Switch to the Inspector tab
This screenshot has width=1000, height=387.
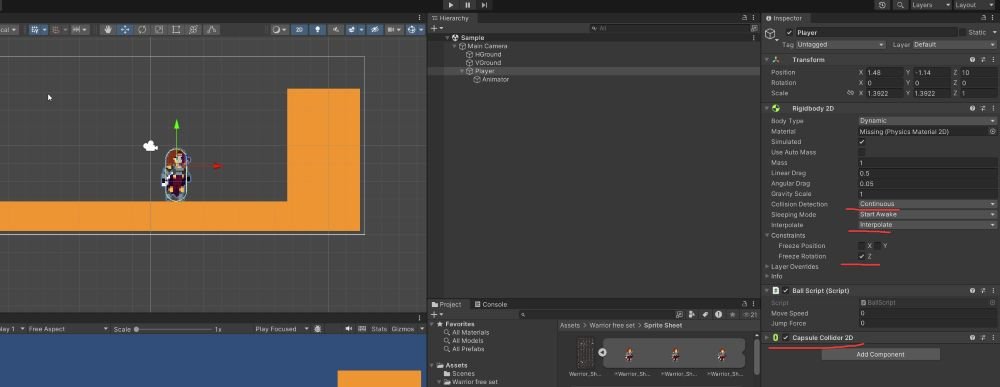click(x=785, y=18)
